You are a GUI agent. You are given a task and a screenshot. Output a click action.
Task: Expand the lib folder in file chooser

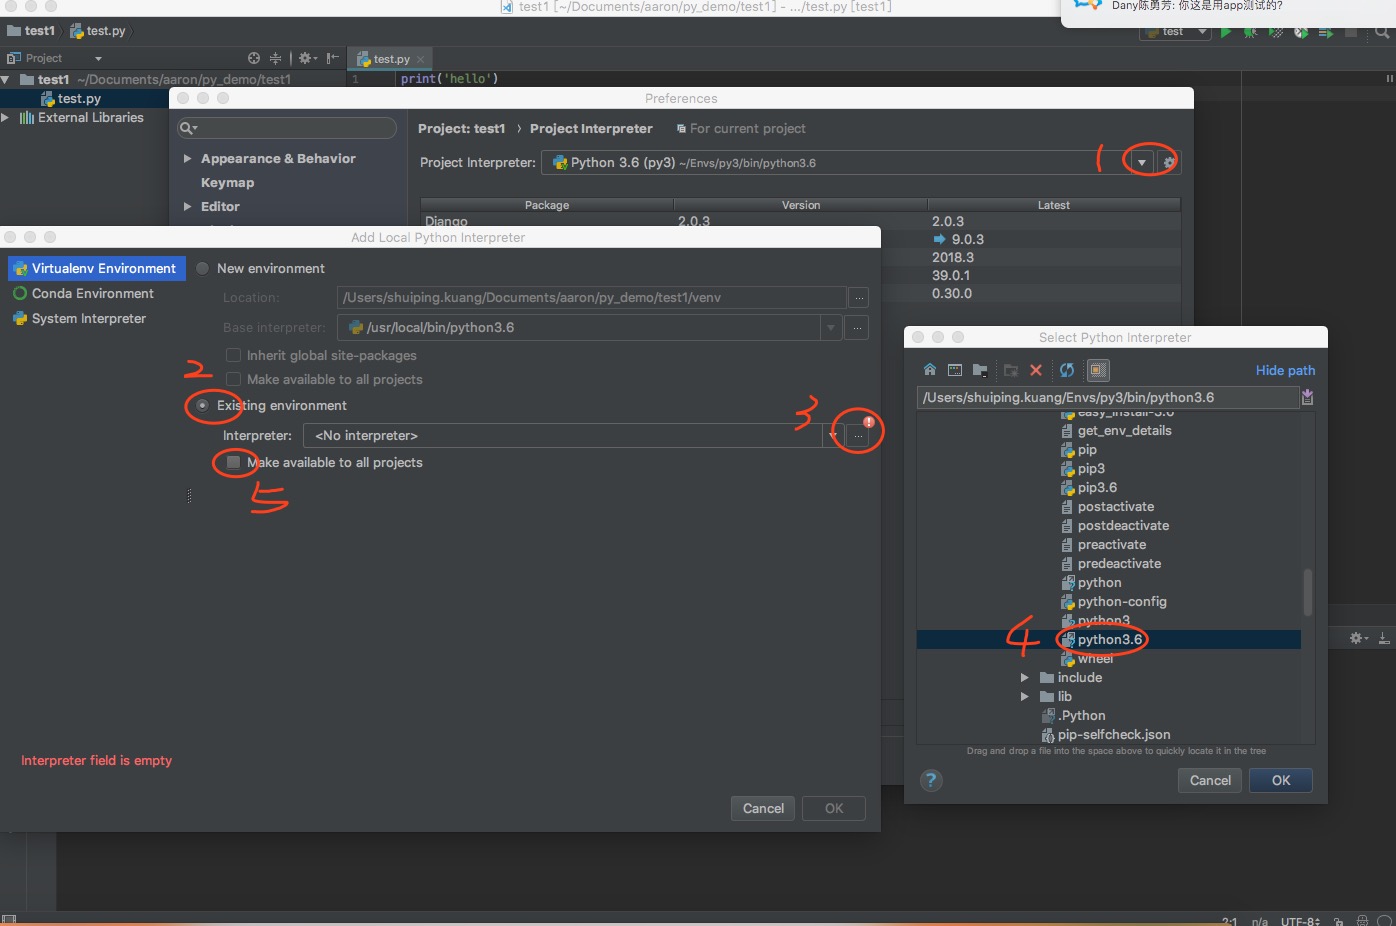(x=1024, y=696)
